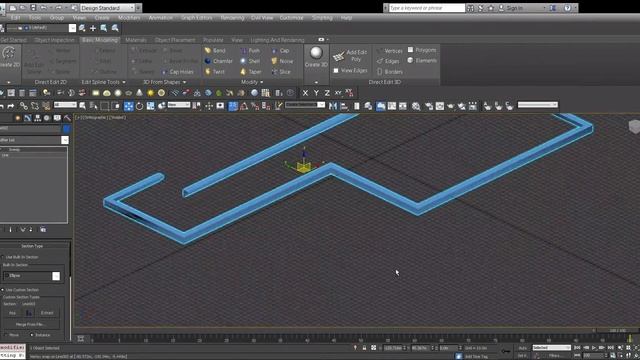
Task: Open the Modify panel tab icon
Action: coord(27,118)
